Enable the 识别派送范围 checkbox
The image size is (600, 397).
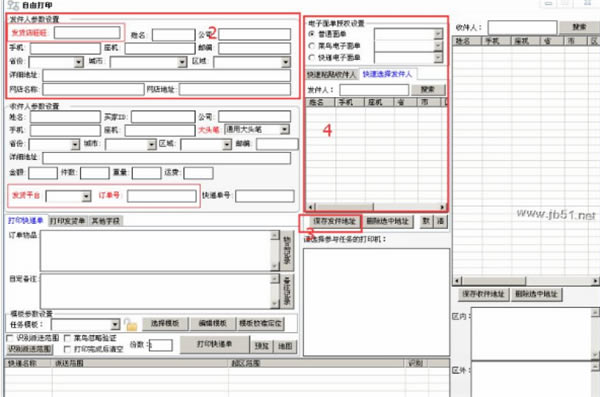[10, 338]
